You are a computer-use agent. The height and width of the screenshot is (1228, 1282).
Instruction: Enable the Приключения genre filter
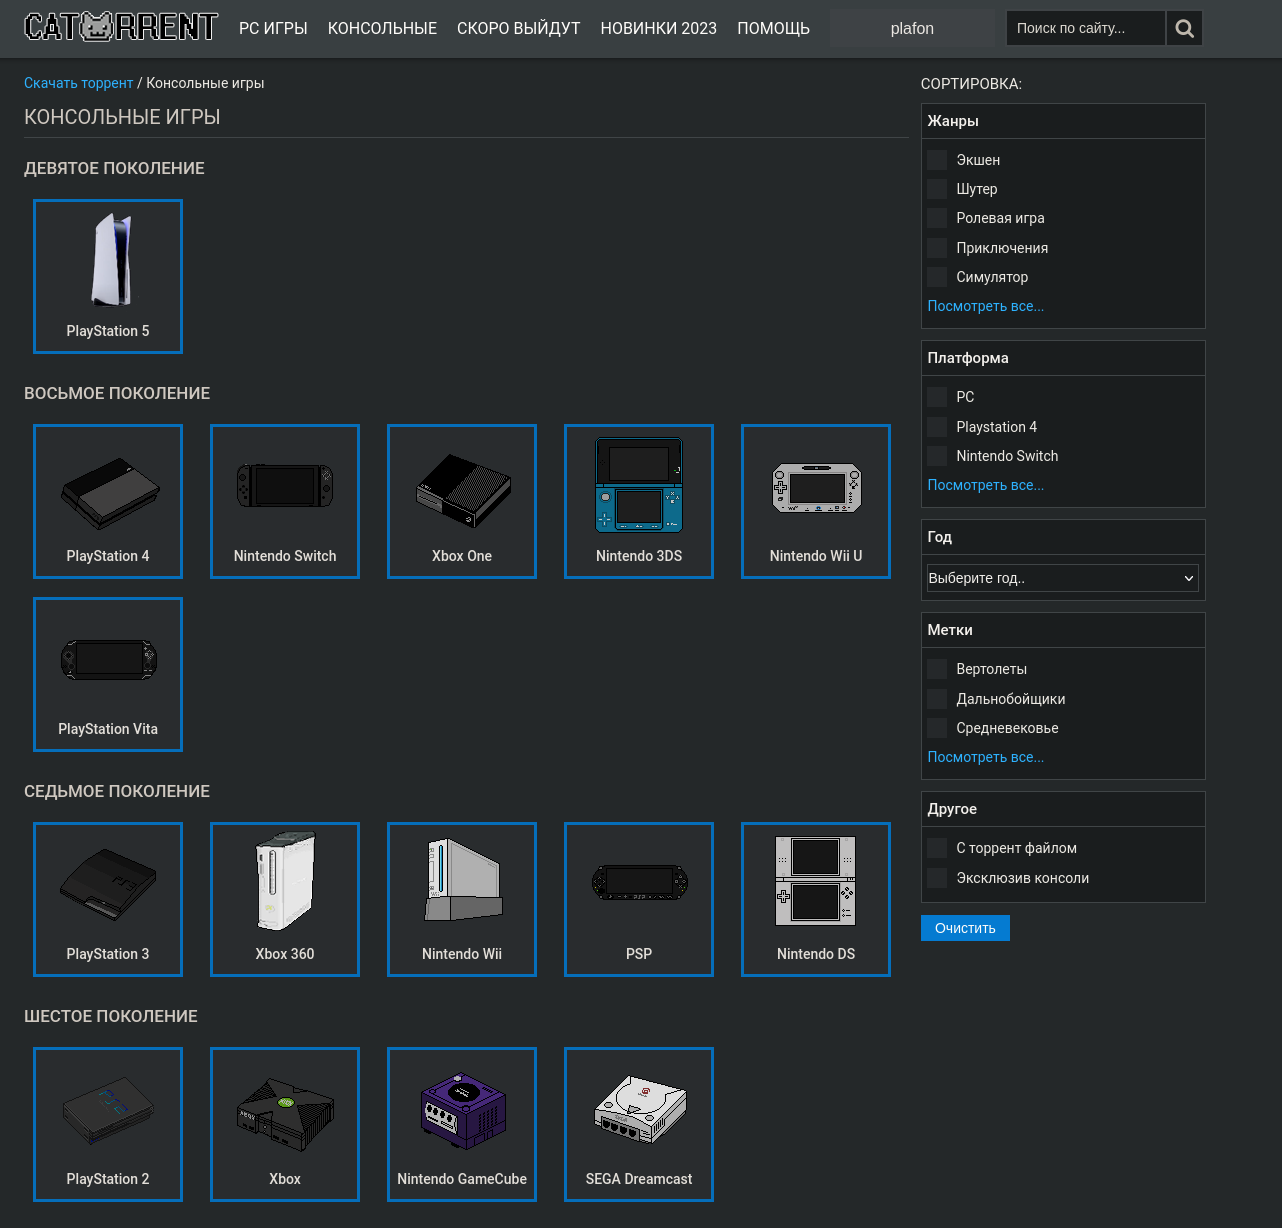[937, 248]
